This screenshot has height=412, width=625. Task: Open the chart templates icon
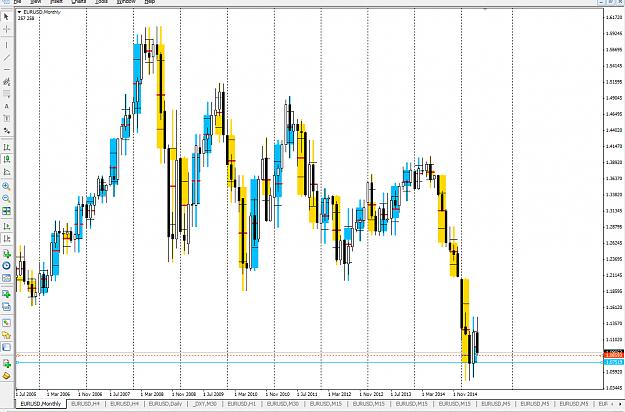click(6, 278)
